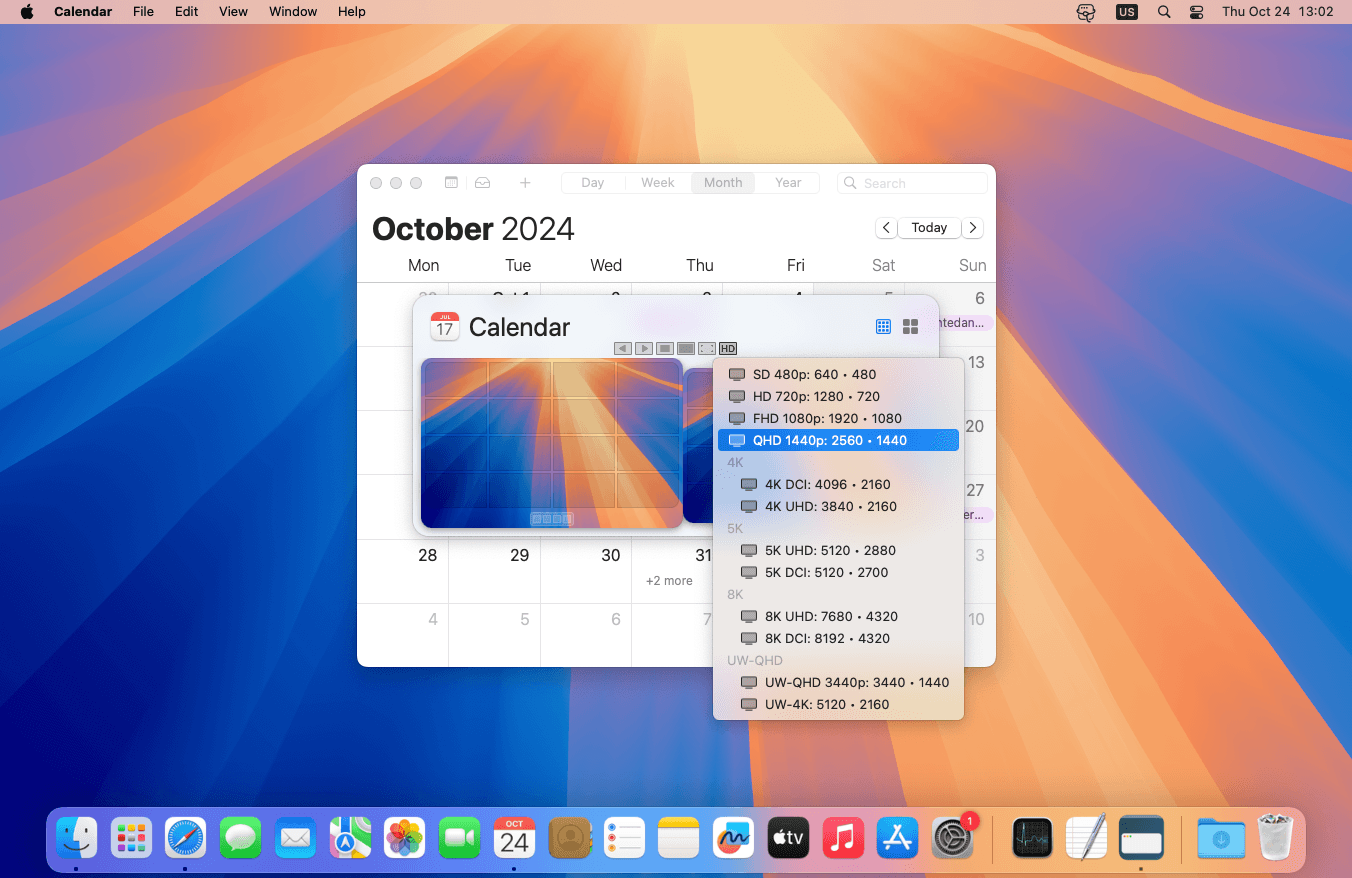
Task: Go to previous month chevron
Action: pyautogui.click(x=886, y=228)
